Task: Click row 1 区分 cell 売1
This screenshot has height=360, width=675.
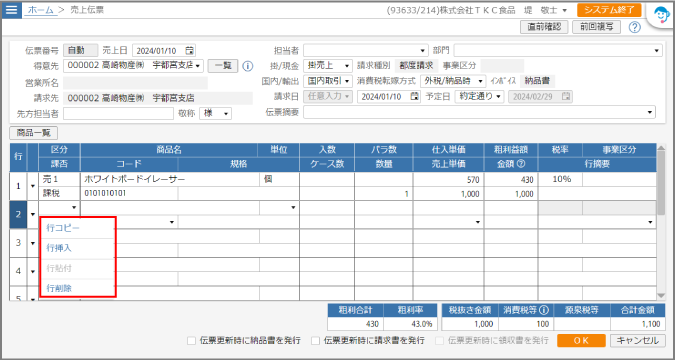Action: coord(59,180)
